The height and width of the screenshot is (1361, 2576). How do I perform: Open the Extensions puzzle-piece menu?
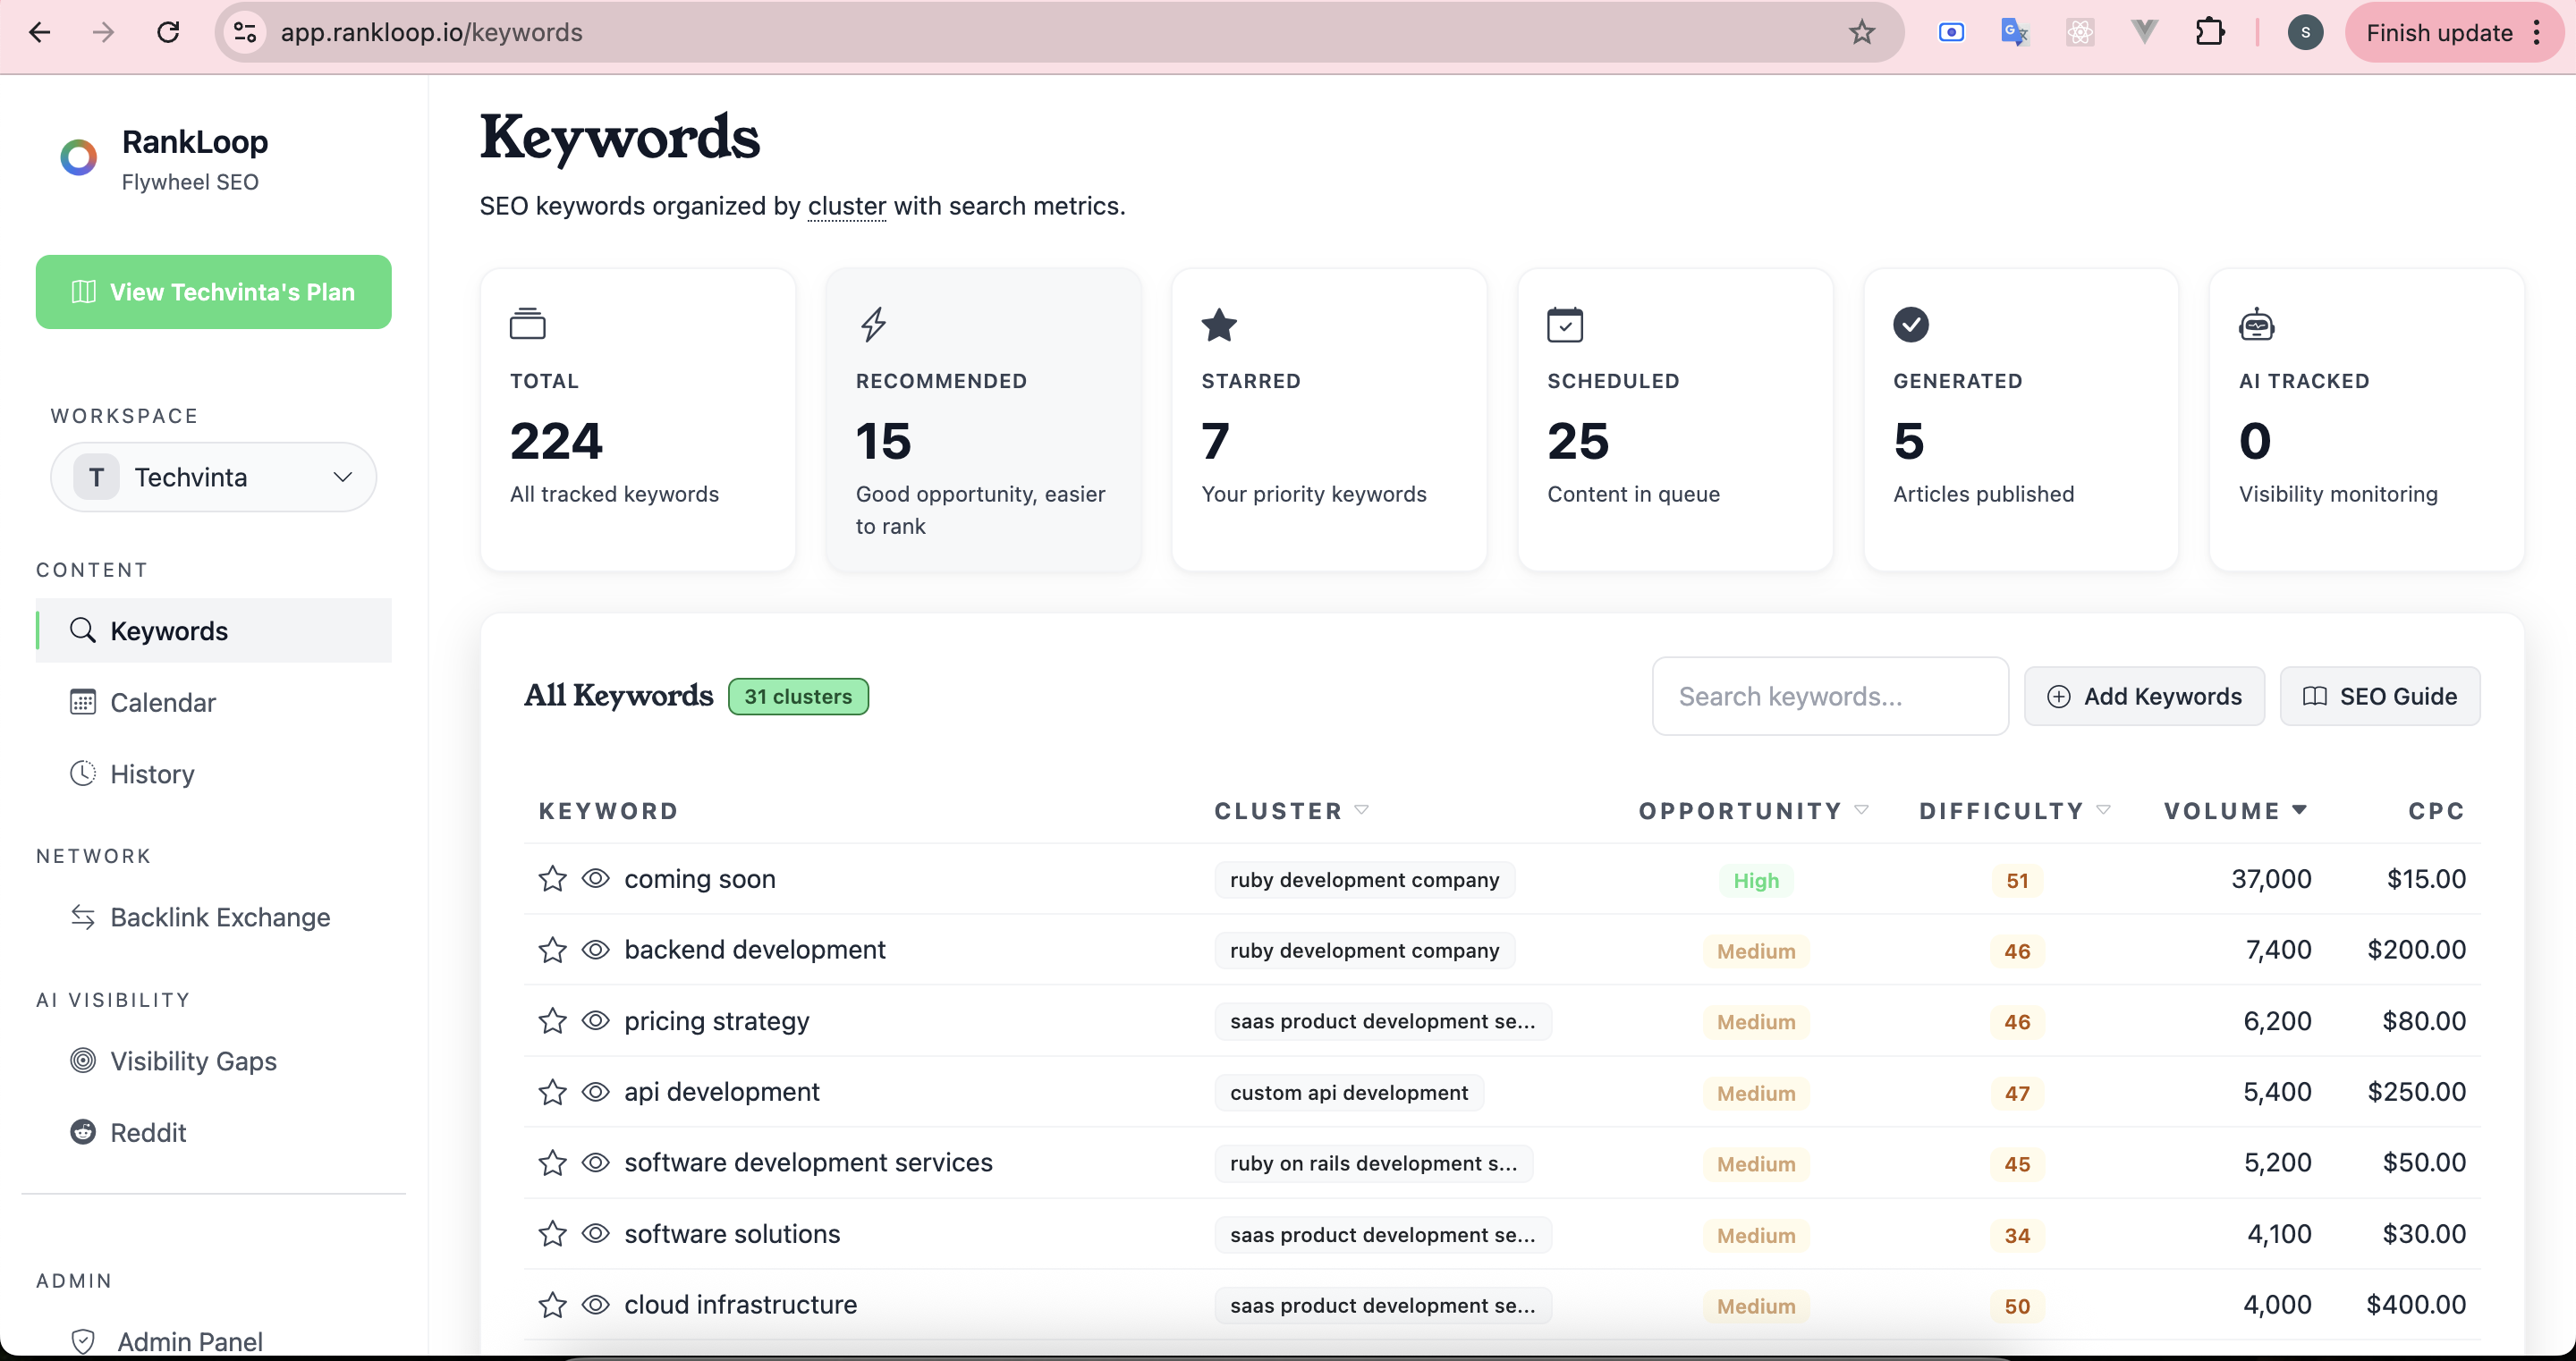2210,33
